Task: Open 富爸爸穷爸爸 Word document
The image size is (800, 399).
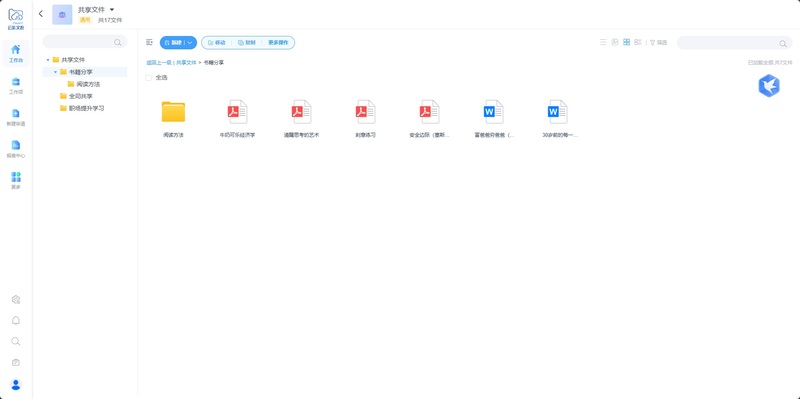Action: pyautogui.click(x=493, y=111)
